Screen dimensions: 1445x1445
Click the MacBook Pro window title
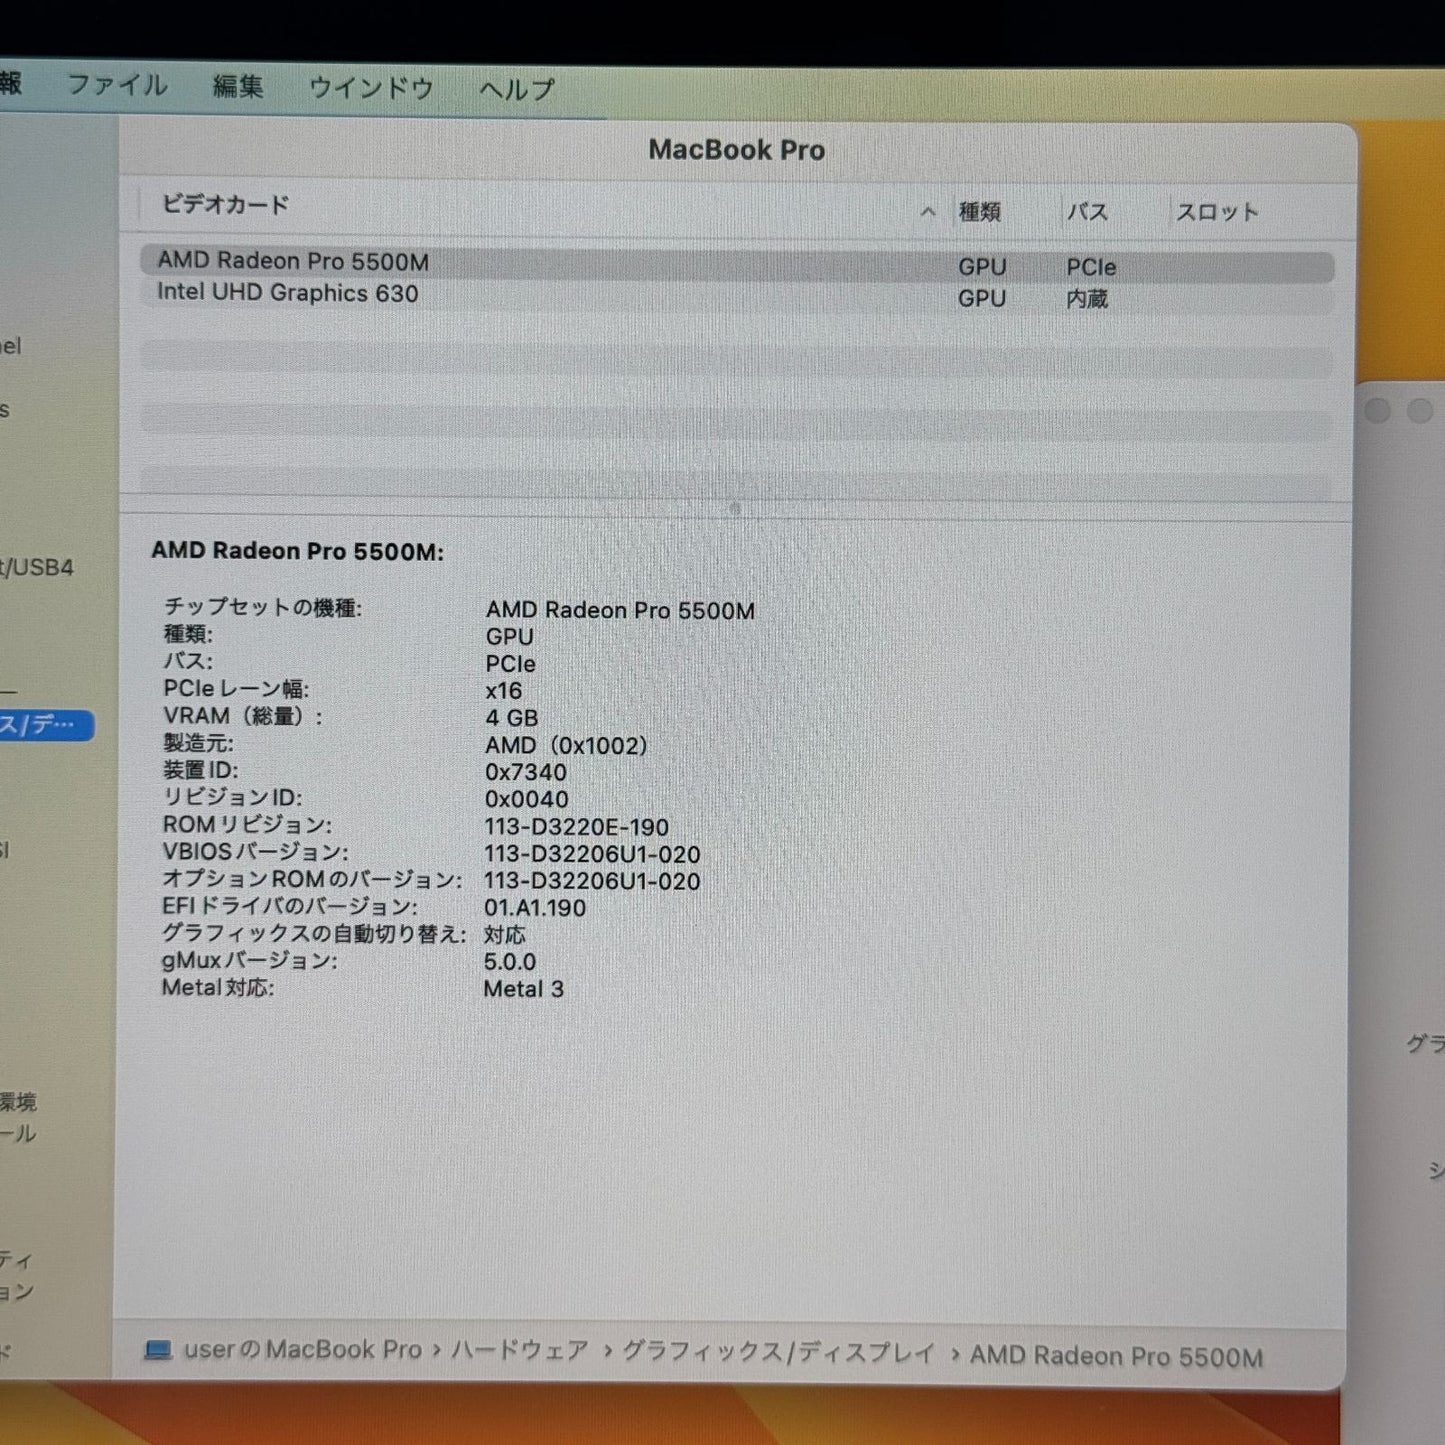(x=737, y=150)
